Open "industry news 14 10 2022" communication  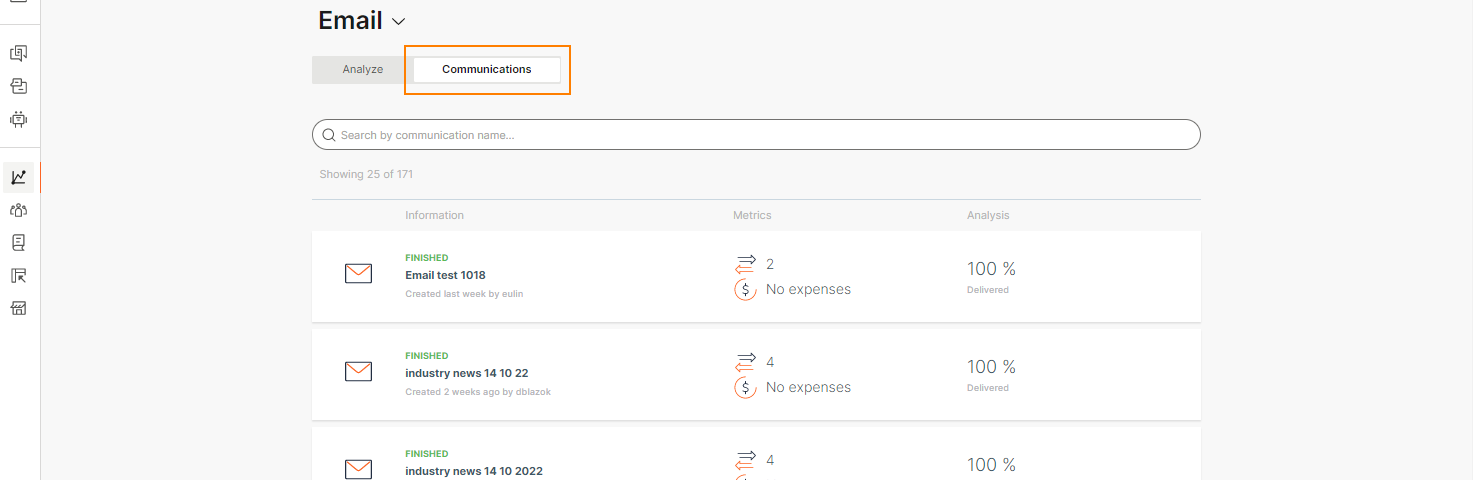pos(473,471)
